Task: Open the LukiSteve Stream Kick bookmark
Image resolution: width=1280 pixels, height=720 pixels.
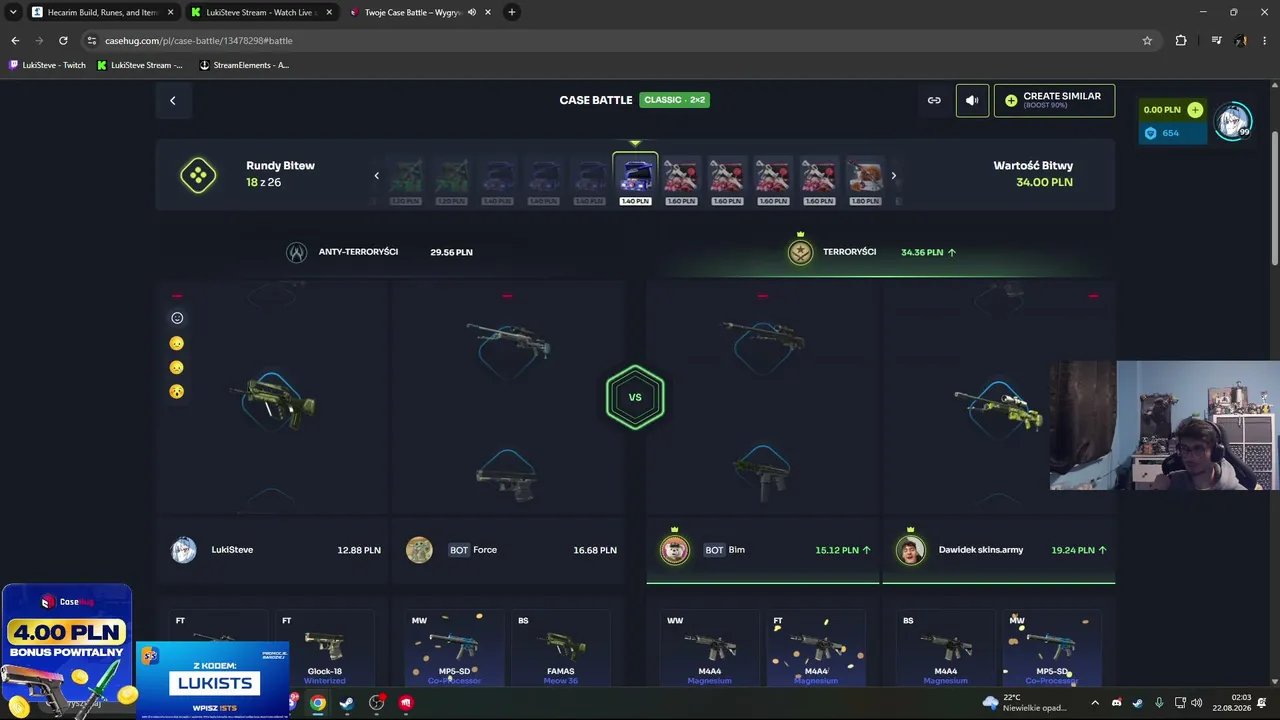Action: tap(140, 65)
